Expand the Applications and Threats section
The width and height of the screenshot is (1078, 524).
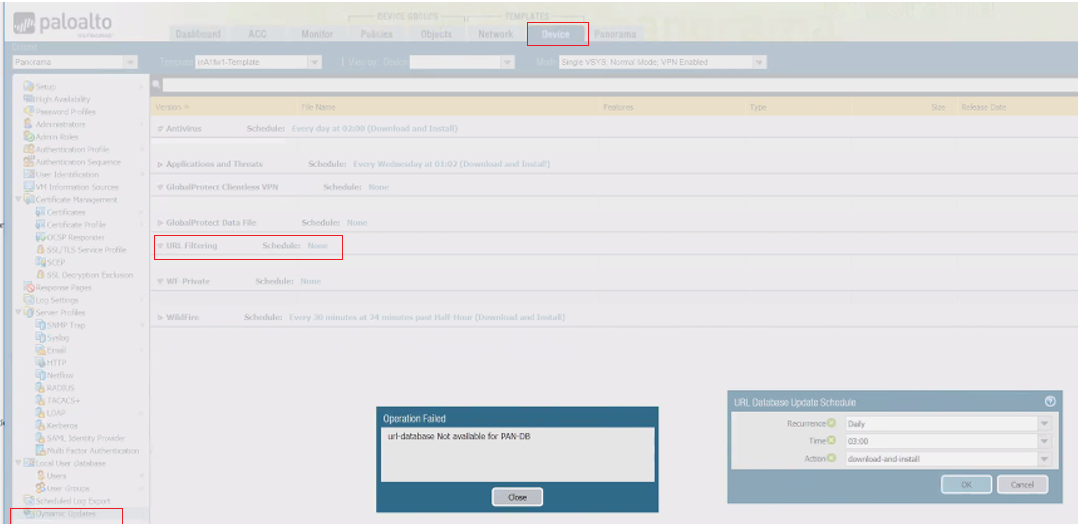click(x=160, y=165)
